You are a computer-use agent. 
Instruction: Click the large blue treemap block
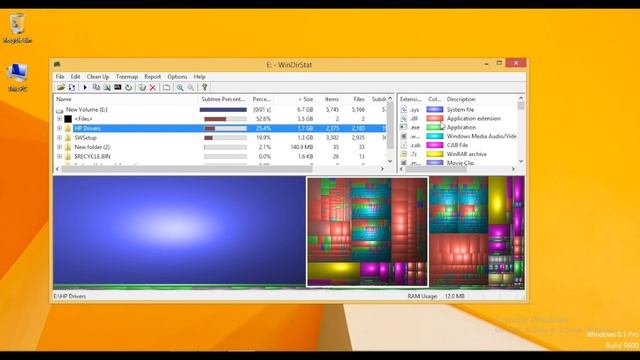[x=180, y=230]
